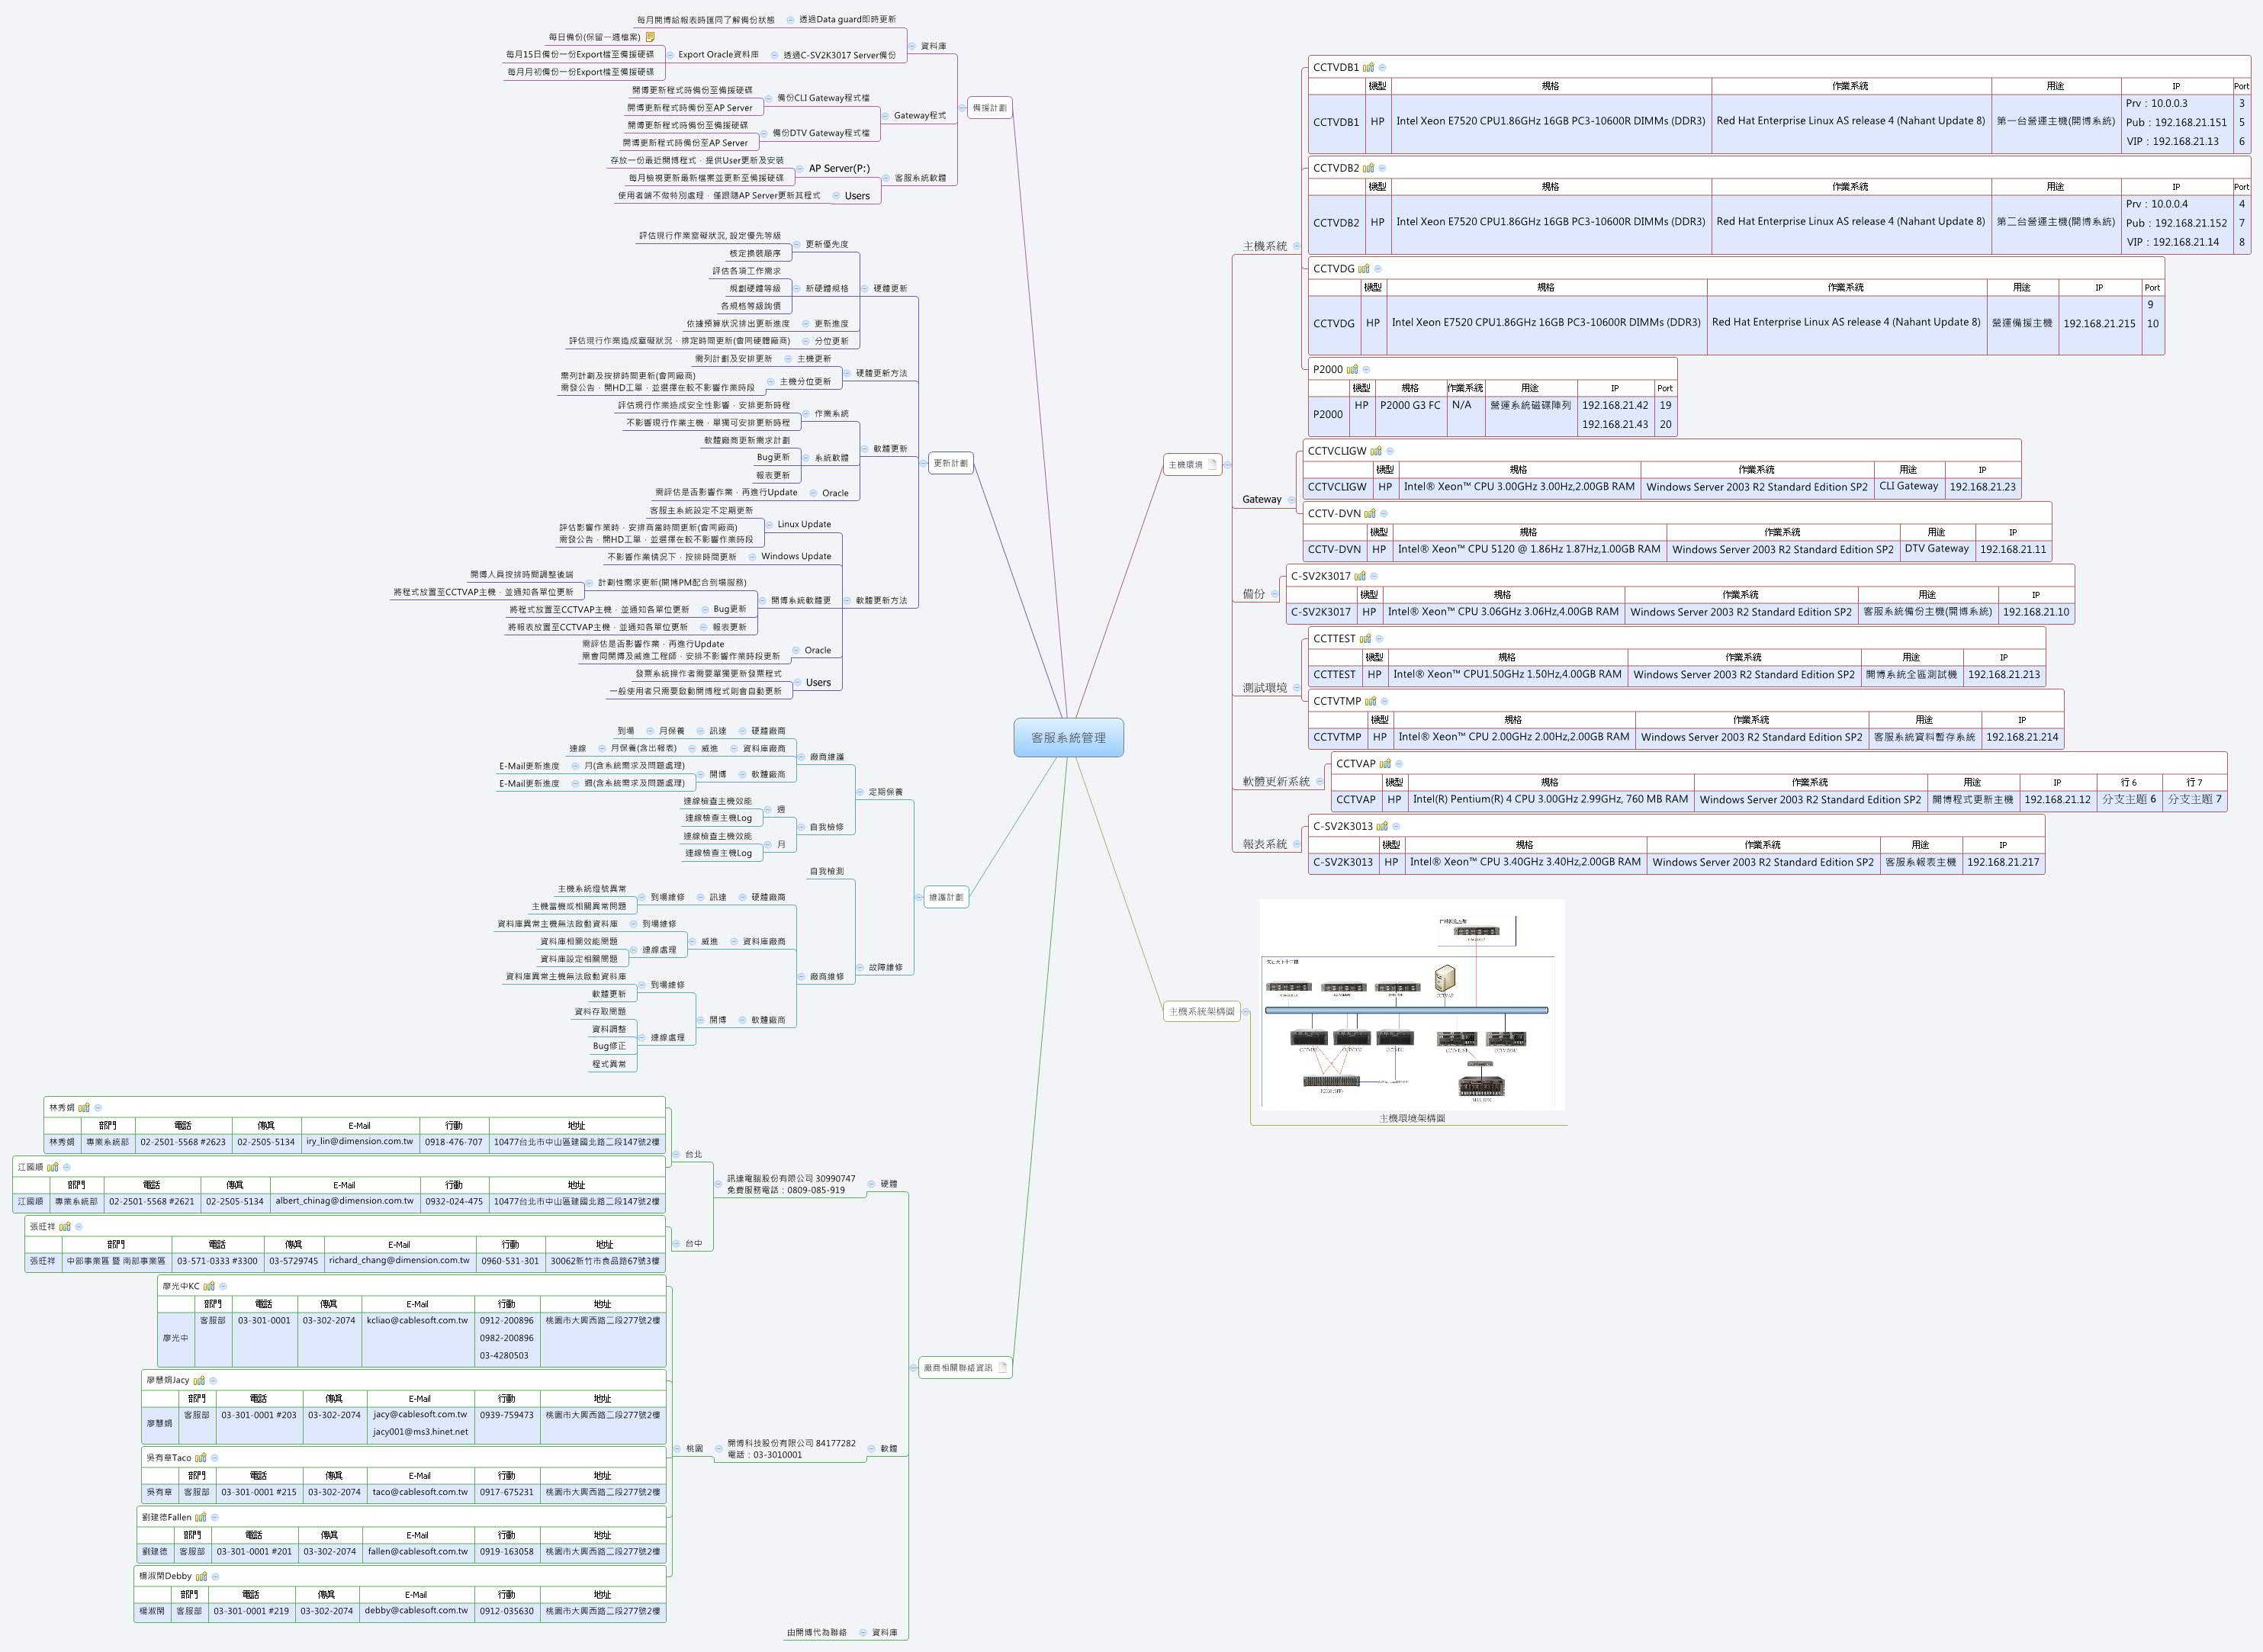Image resolution: width=2263 pixels, height=1652 pixels.
Task: Open the yellow note on 每日備份 node
Action: tap(650, 38)
